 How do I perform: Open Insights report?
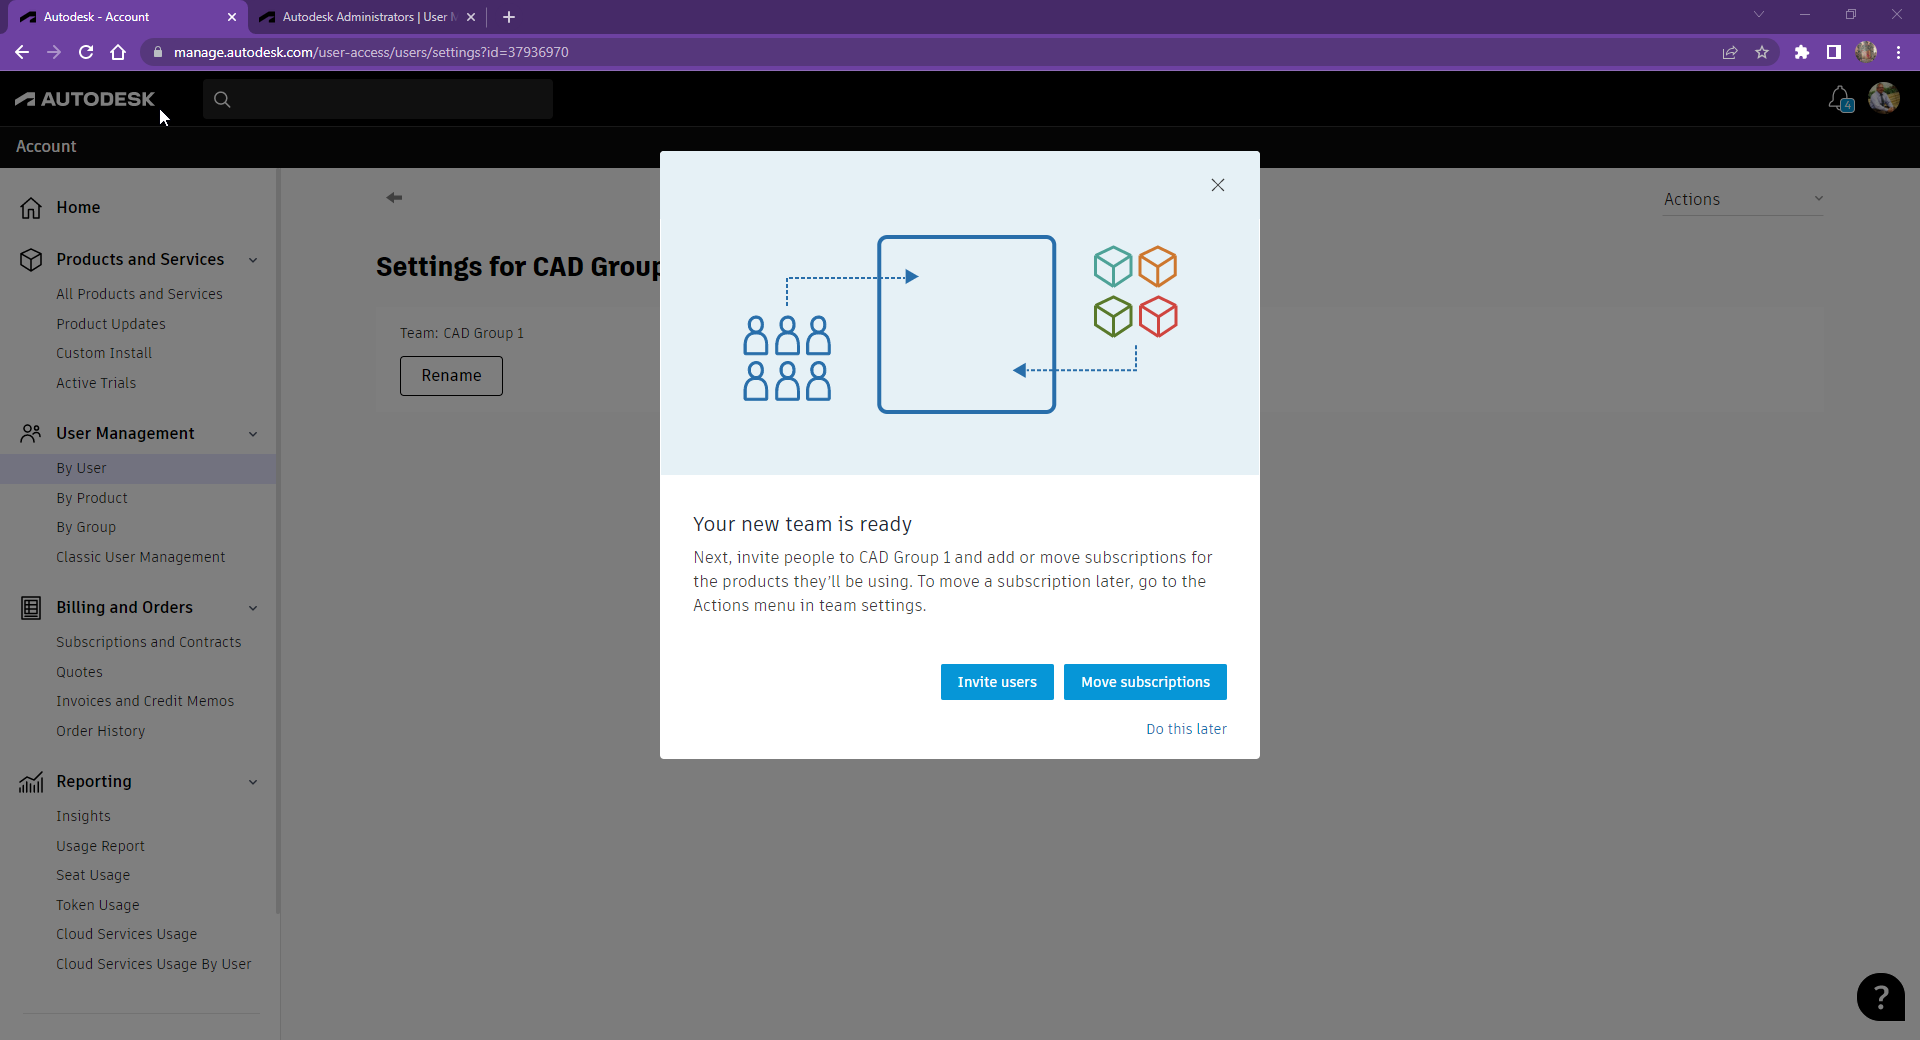pos(83,816)
